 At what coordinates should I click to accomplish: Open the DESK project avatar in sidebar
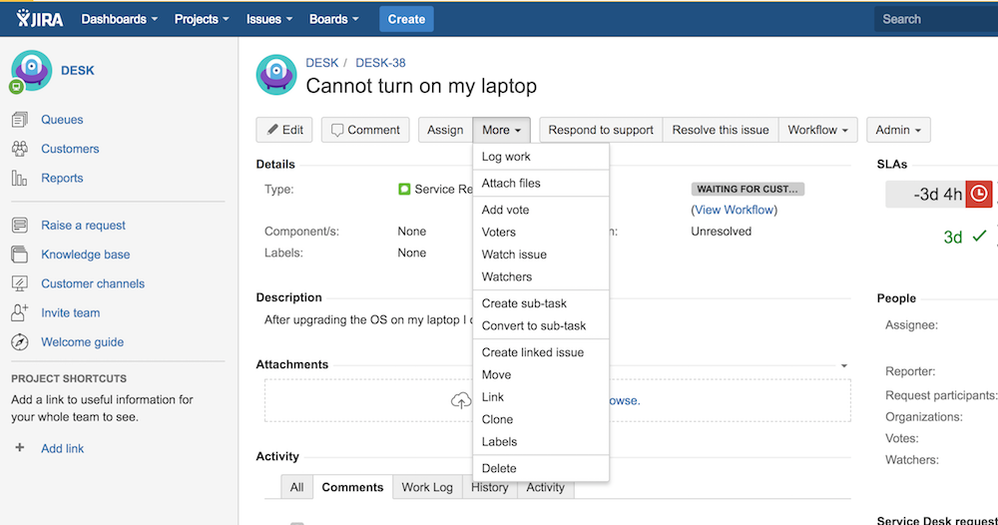(31, 71)
